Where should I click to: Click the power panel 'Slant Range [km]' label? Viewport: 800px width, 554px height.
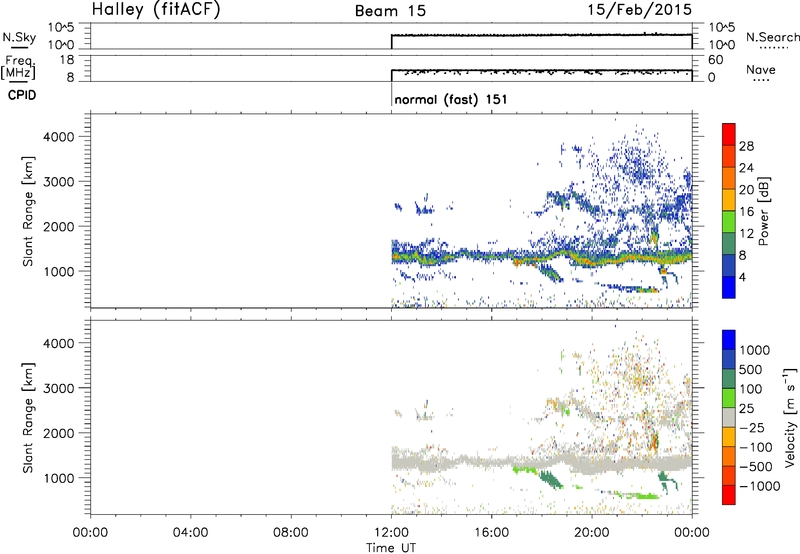coord(28,211)
